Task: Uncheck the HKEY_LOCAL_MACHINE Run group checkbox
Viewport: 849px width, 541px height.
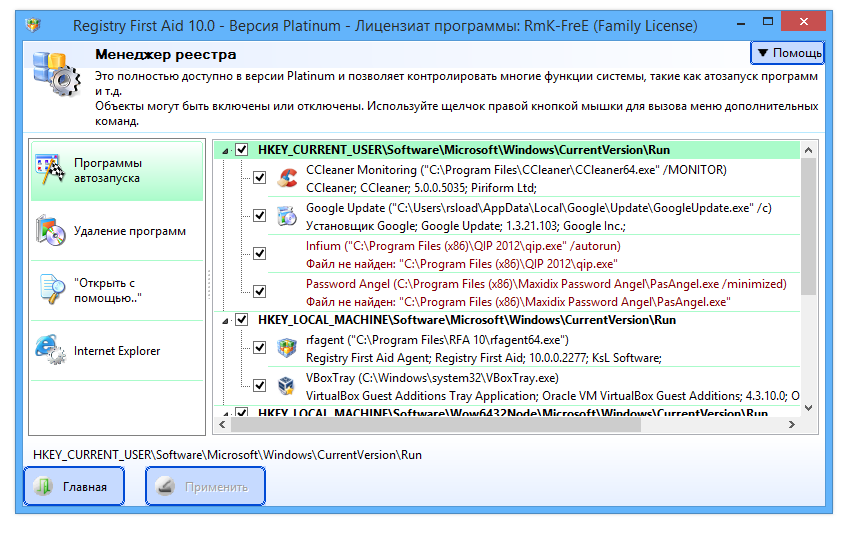Action: pyautogui.click(x=241, y=320)
